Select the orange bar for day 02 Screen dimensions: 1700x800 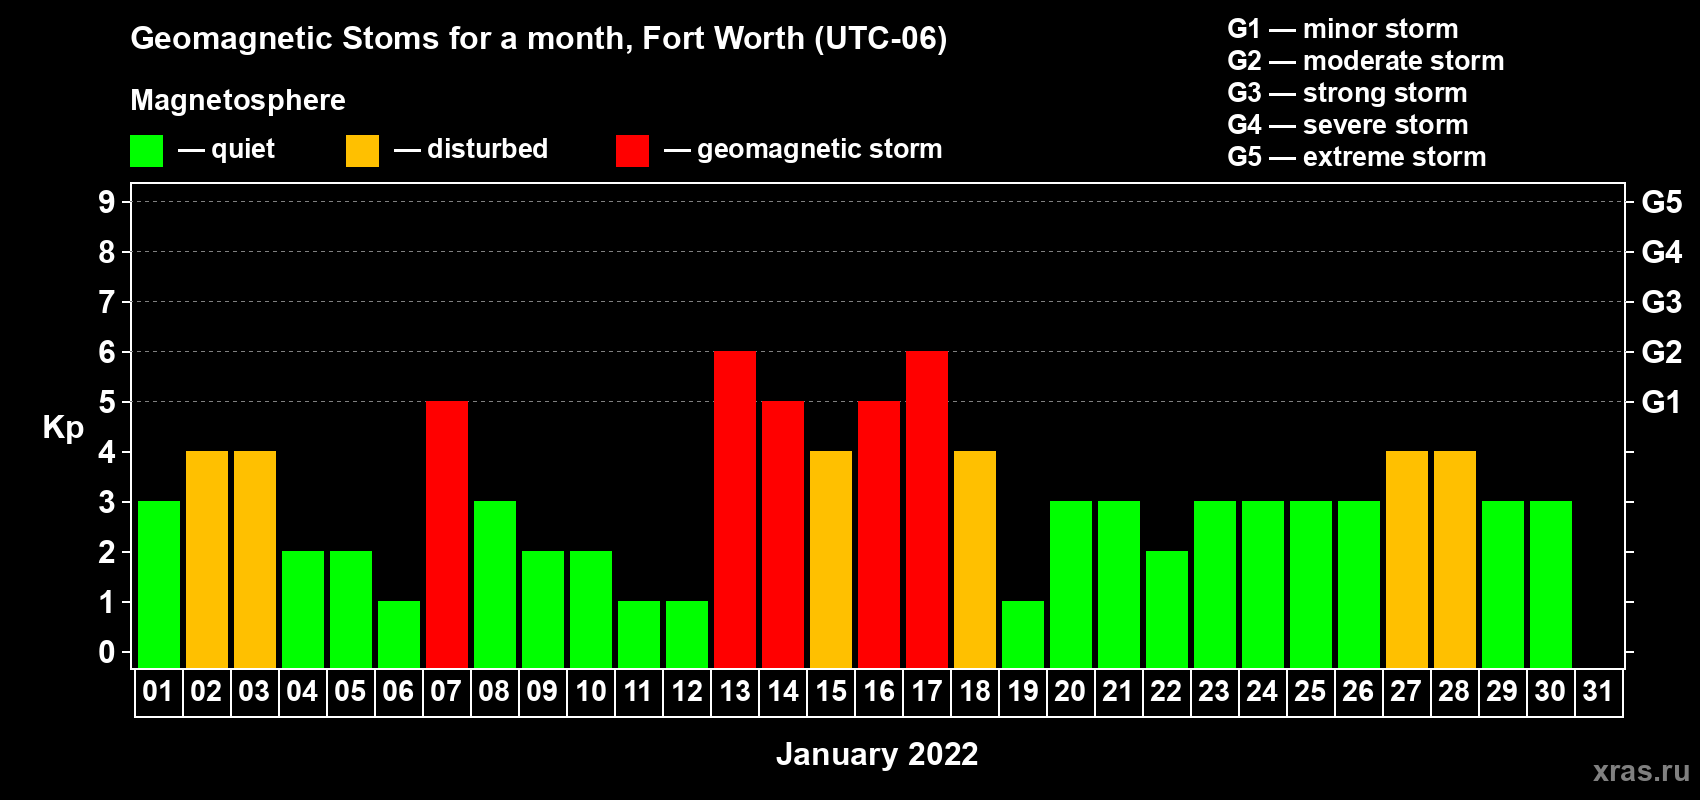click(x=207, y=559)
